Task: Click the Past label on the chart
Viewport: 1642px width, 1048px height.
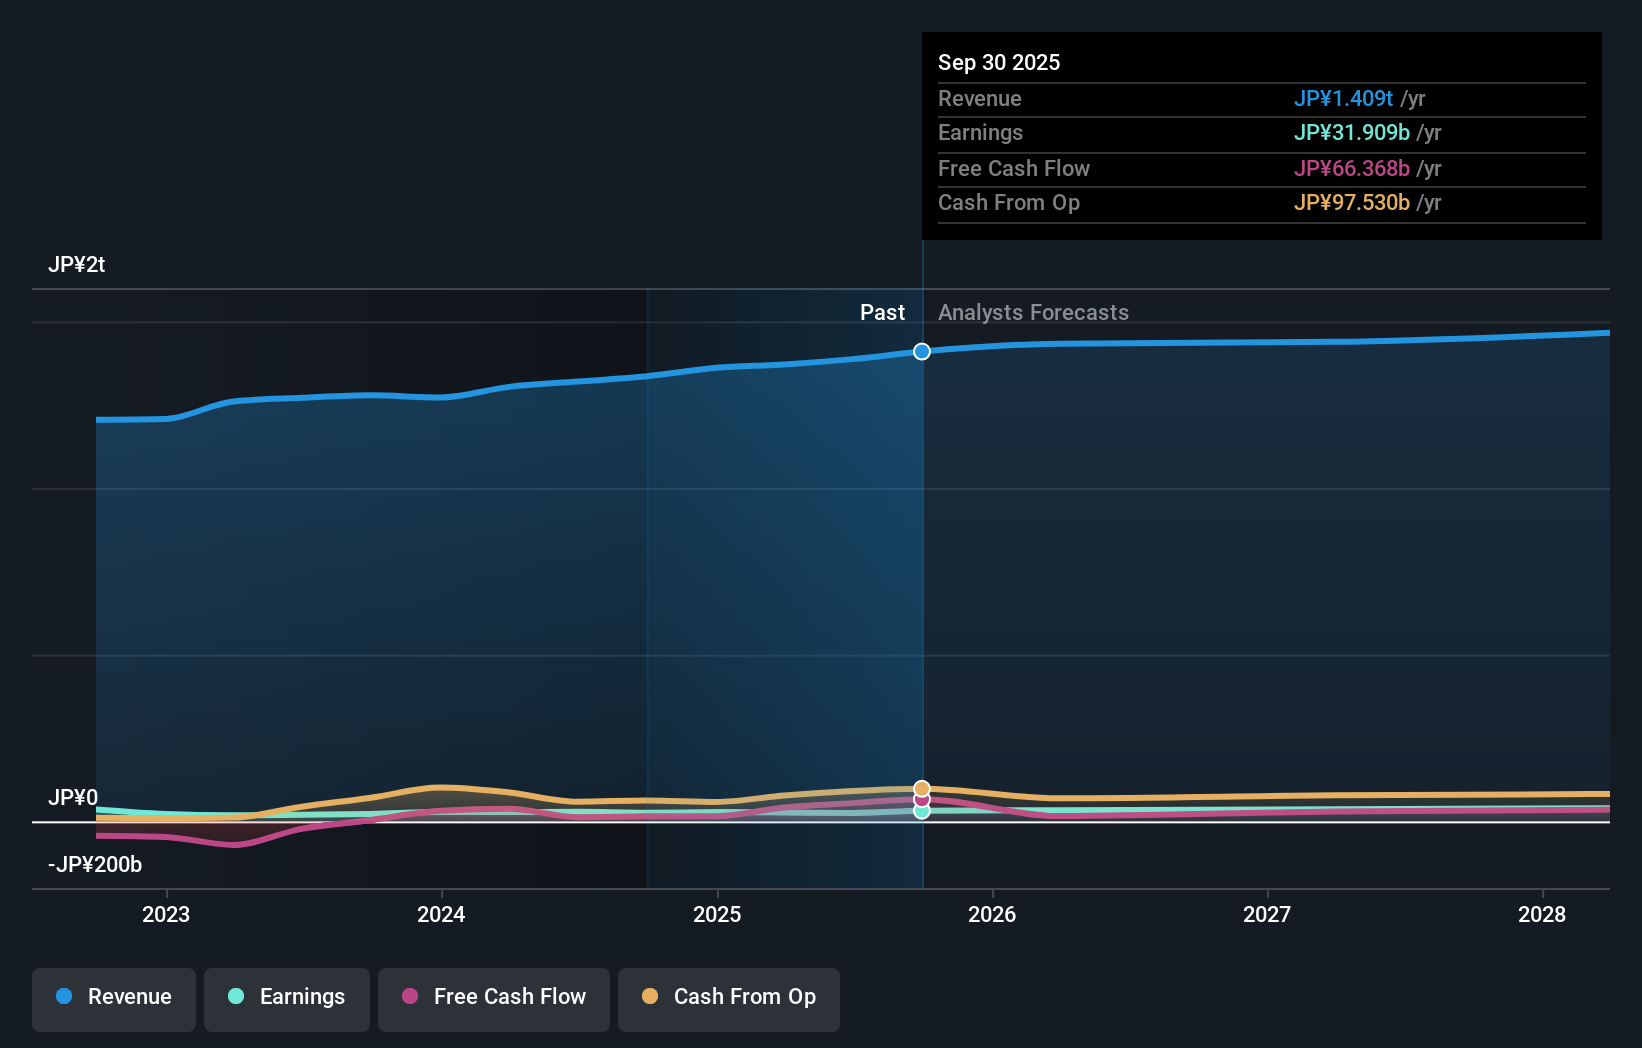Action: (882, 312)
